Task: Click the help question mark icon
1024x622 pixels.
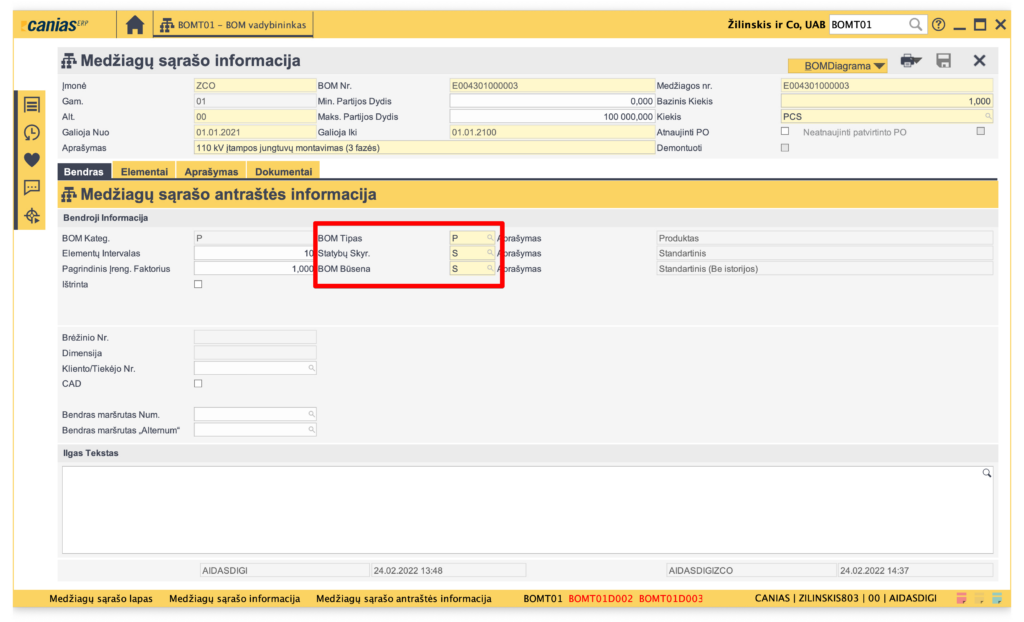Action: pyautogui.click(x=938, y=25)
